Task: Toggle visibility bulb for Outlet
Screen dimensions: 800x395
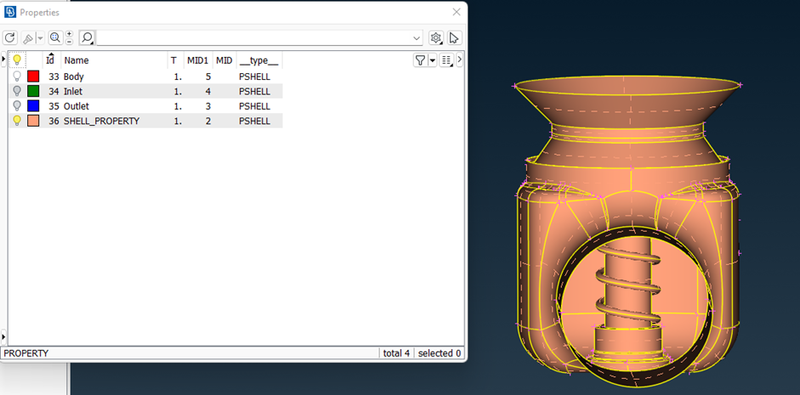Action: tap(17, 106)
